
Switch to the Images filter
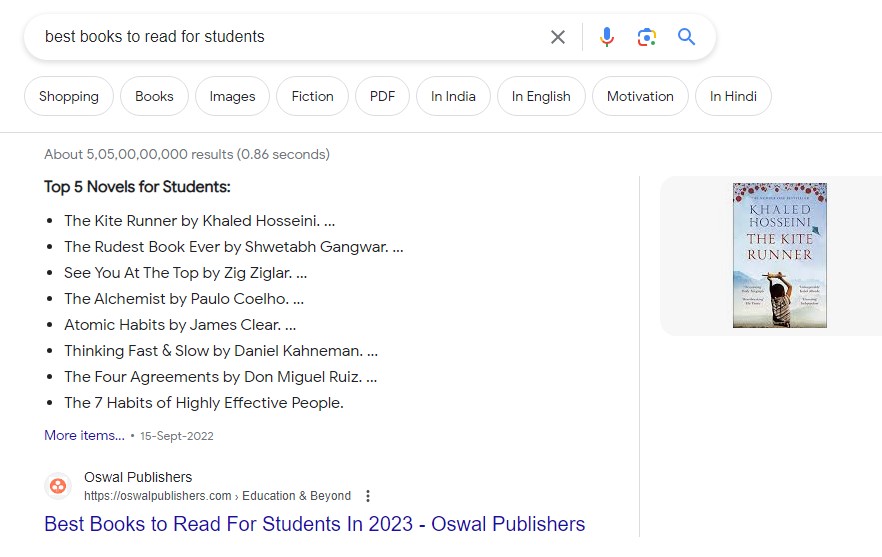click(232, 96)
